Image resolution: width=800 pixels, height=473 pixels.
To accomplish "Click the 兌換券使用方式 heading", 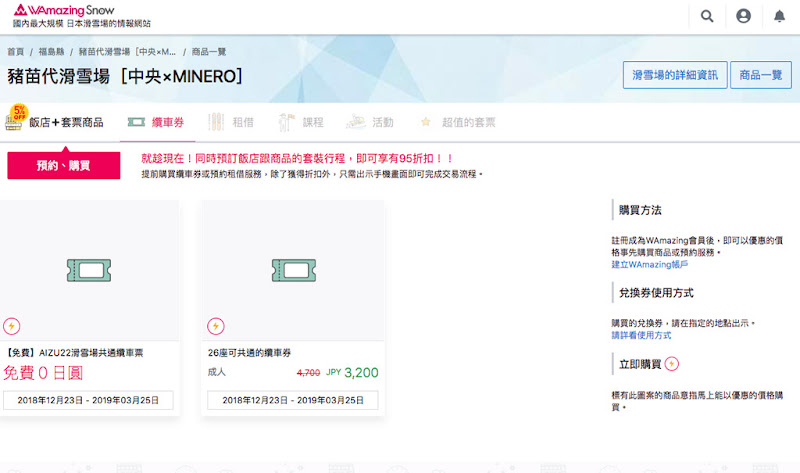I will [x=656, y=293].
